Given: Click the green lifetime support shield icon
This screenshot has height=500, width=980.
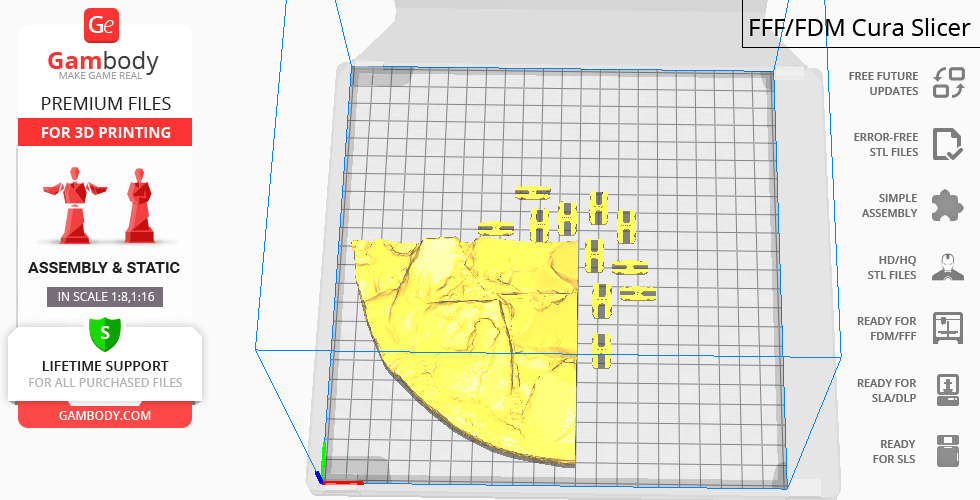Looking at the screenshot, I should pyautogui.click(x=104, y=331).
